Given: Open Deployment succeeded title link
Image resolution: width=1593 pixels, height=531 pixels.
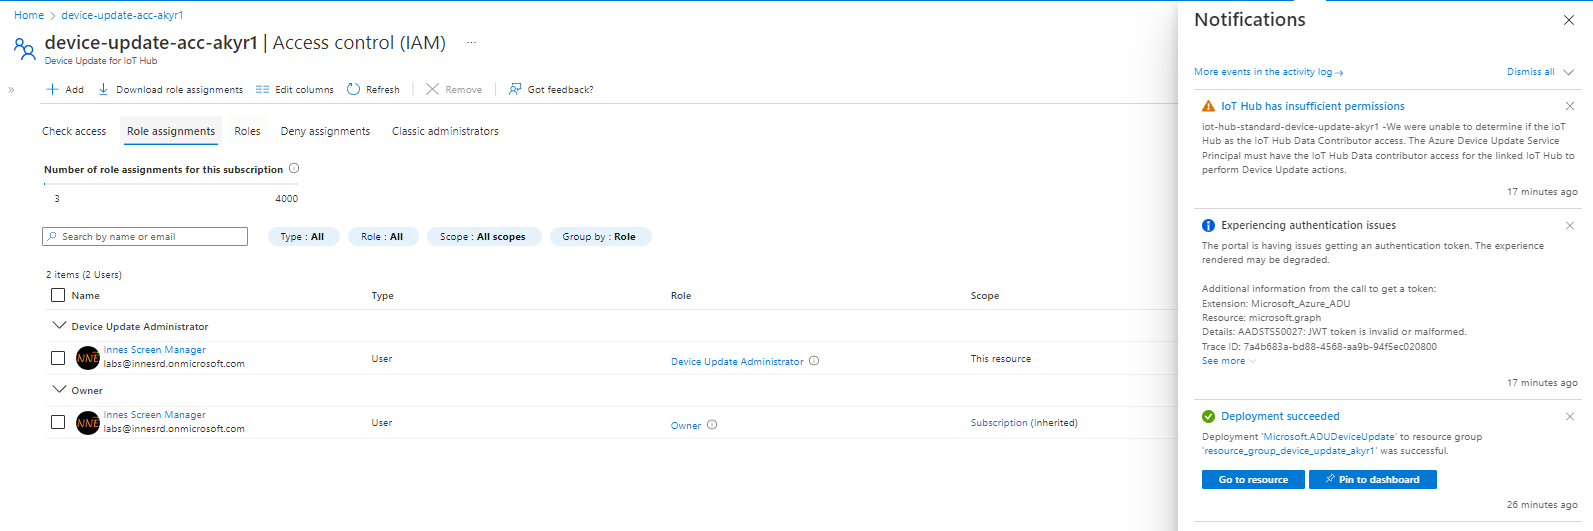Looking at the screenshot, I should [x=1280, y=416].
